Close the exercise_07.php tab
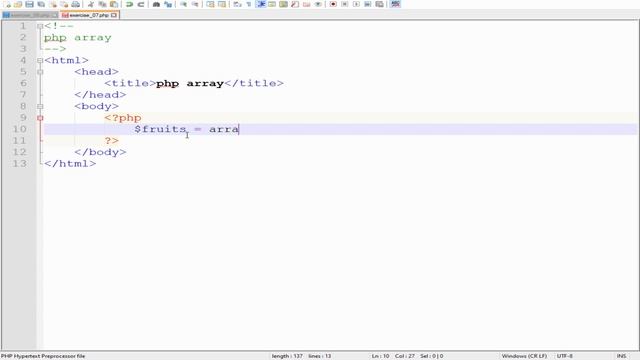This screenshot has height=360, width=640. pos(114,15)
